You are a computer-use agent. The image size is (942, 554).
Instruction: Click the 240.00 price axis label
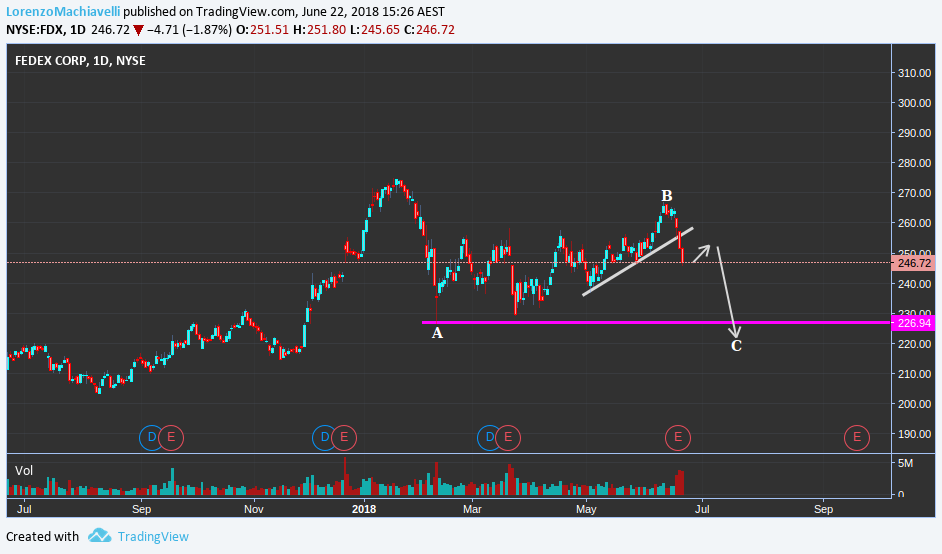[914, 284]
